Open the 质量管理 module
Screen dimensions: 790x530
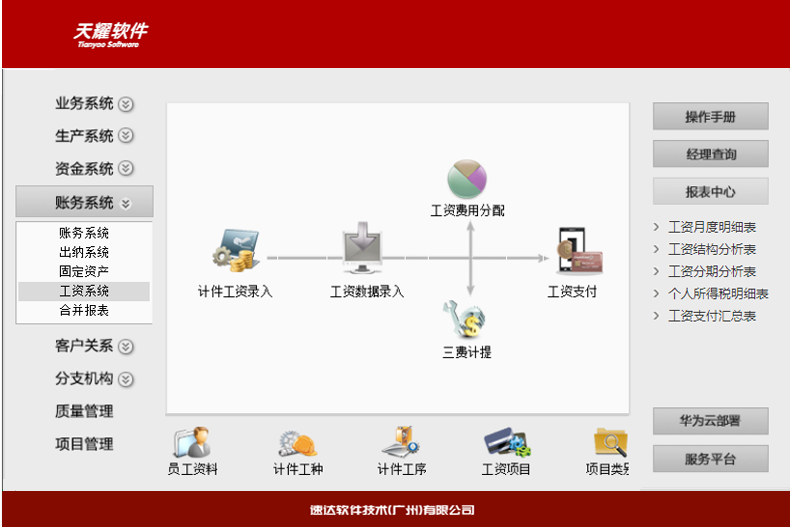84,411
